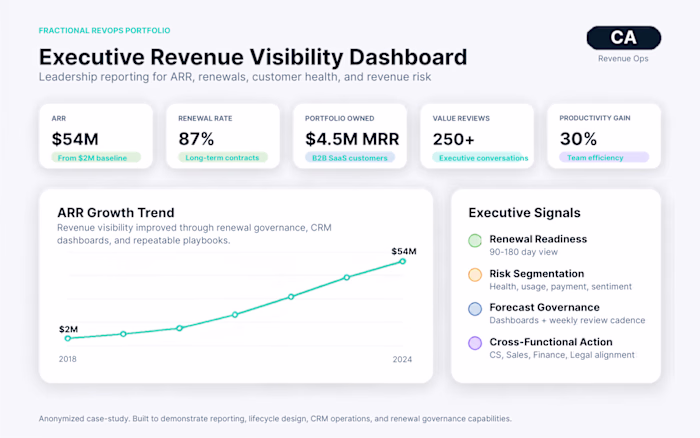The width and height of the screenshot is (700, 438).
Task: Click the '90-180 day view' subtitle
Action: [524, 252]
